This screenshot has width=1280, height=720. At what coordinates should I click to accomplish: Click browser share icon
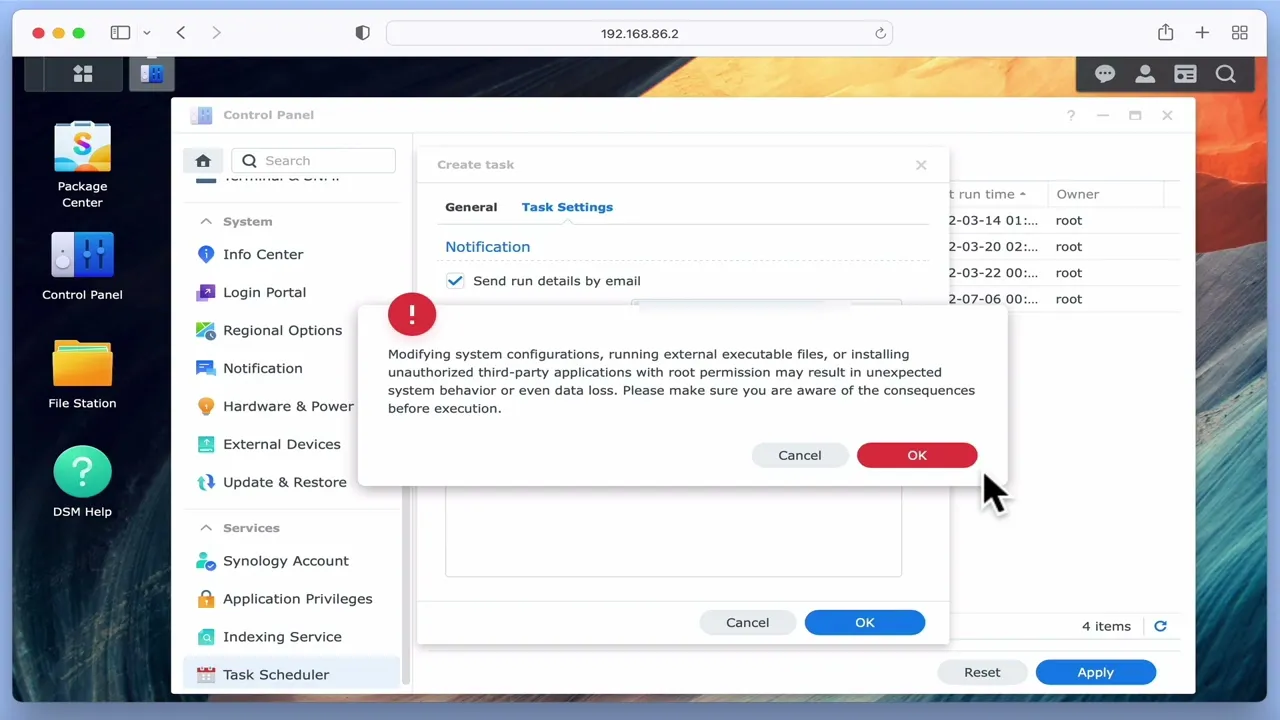[x=1165, y=33]
